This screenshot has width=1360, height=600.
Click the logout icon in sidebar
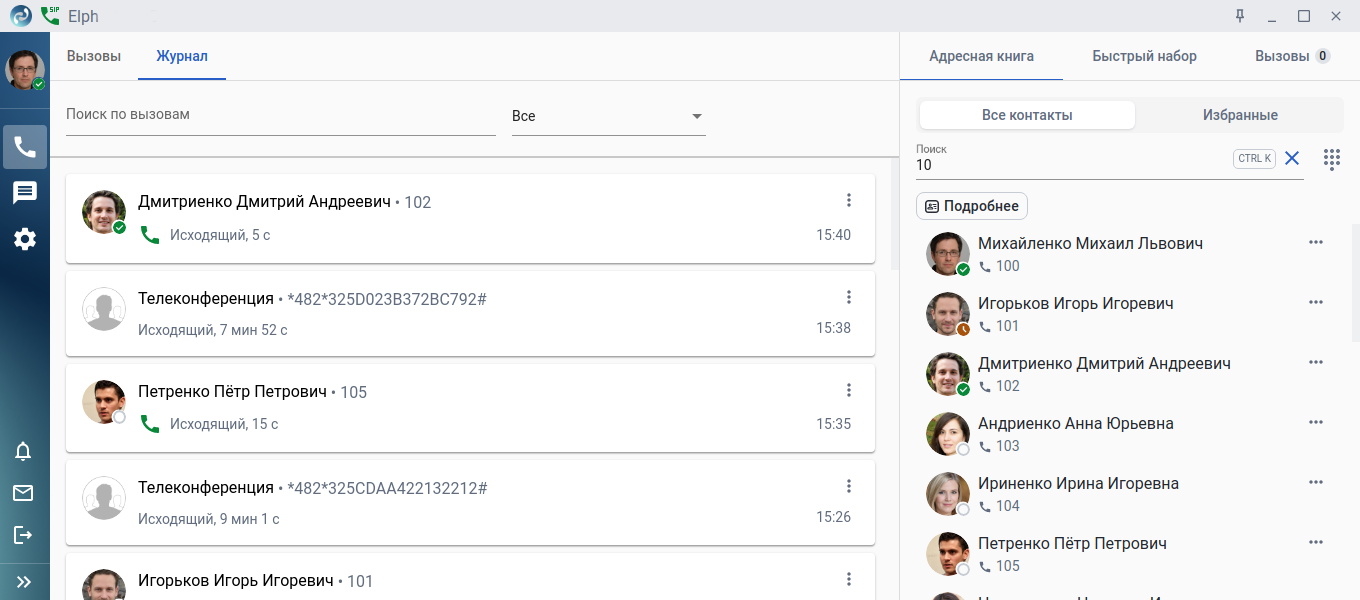pyautogui.click(x=23, y=535)
